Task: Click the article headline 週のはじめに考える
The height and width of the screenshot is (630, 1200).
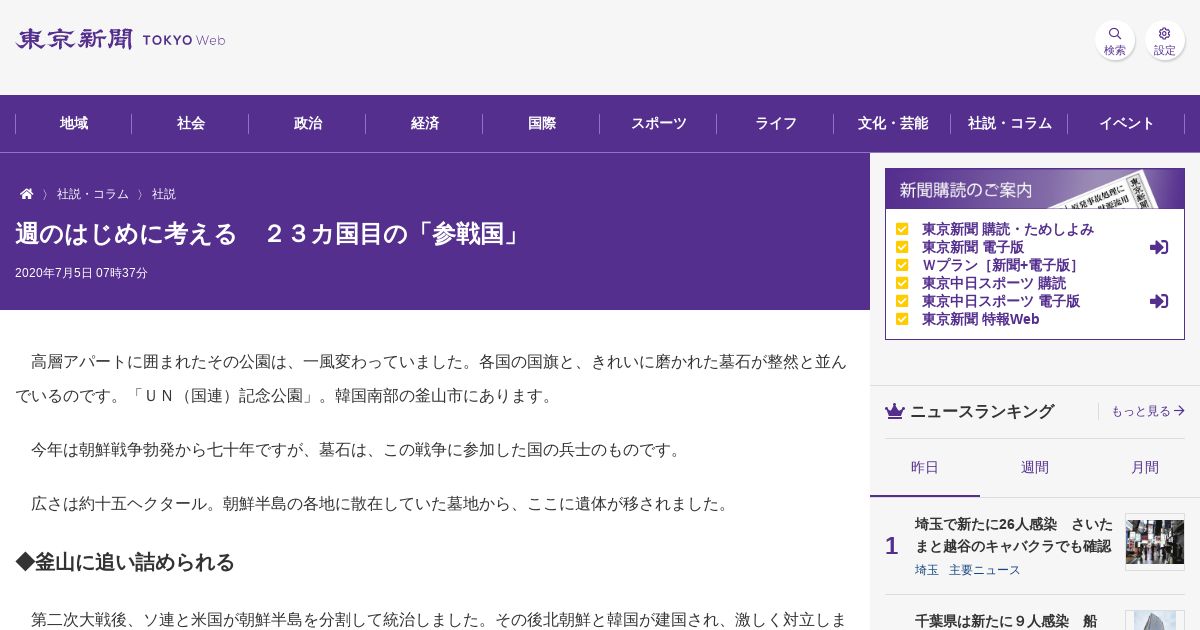Action: pos(270,234)
